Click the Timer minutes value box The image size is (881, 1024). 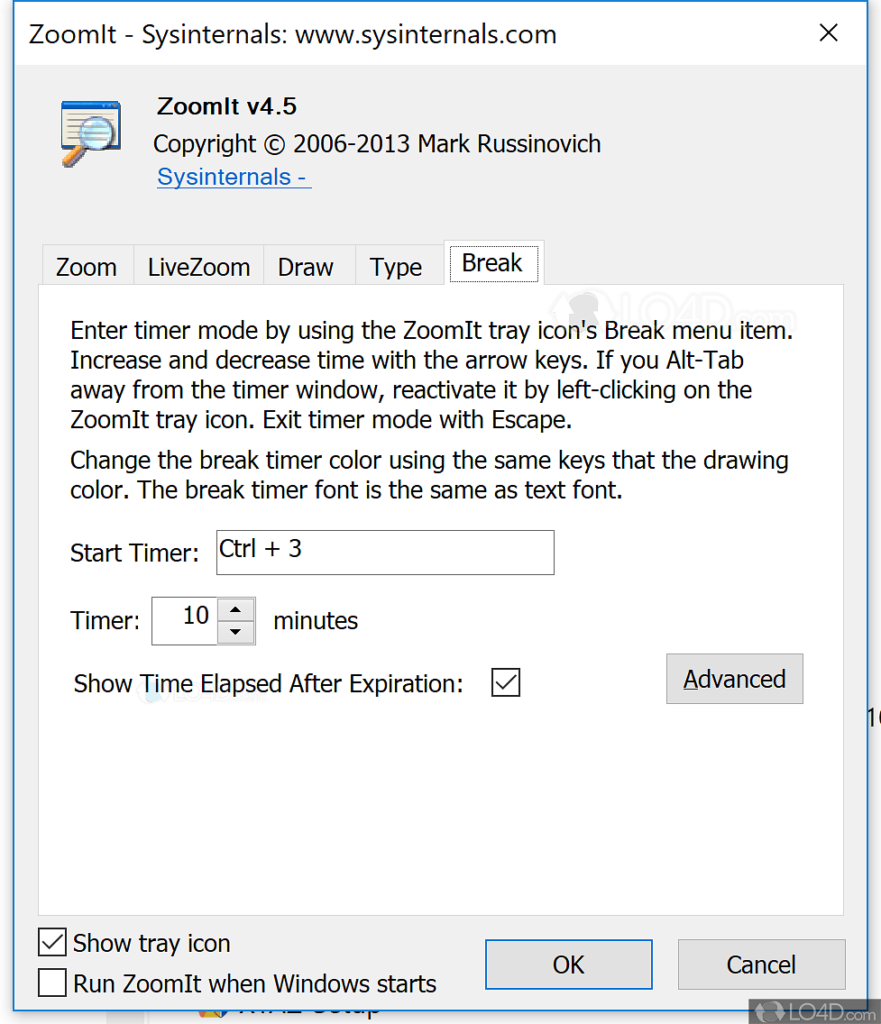[x=186, y=620]
